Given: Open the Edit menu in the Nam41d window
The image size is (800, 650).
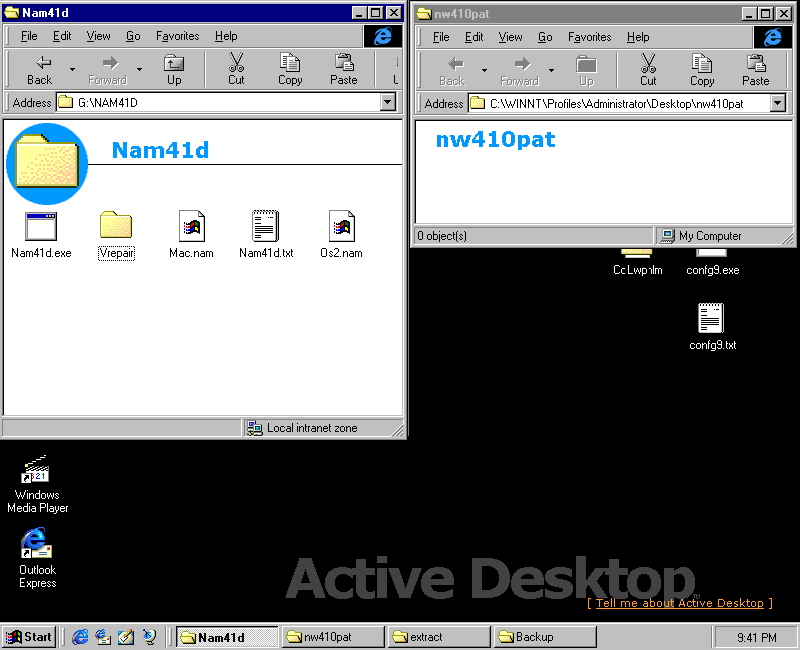Looking at the screenshot, I should [62, 36].
